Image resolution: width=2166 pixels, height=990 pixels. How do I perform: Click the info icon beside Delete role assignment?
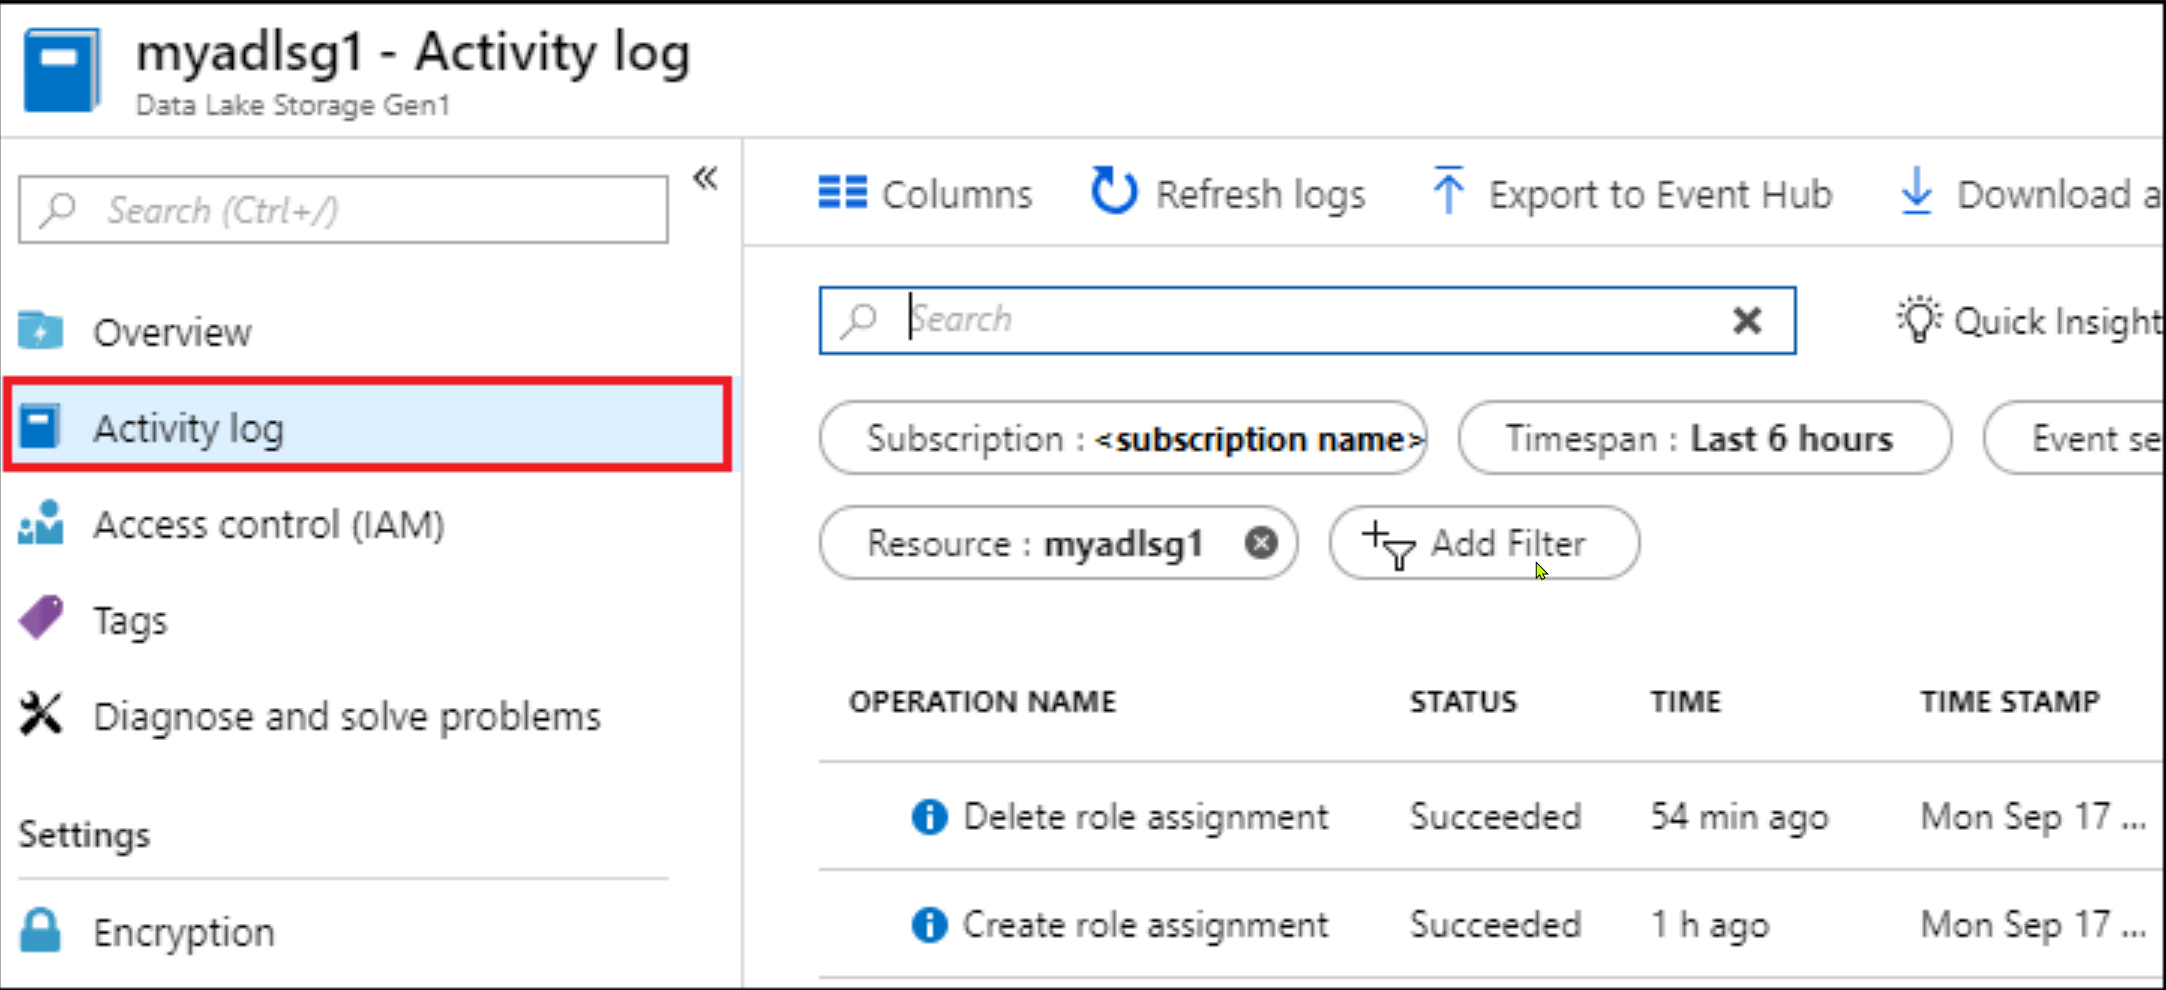(x=929, y=816)
